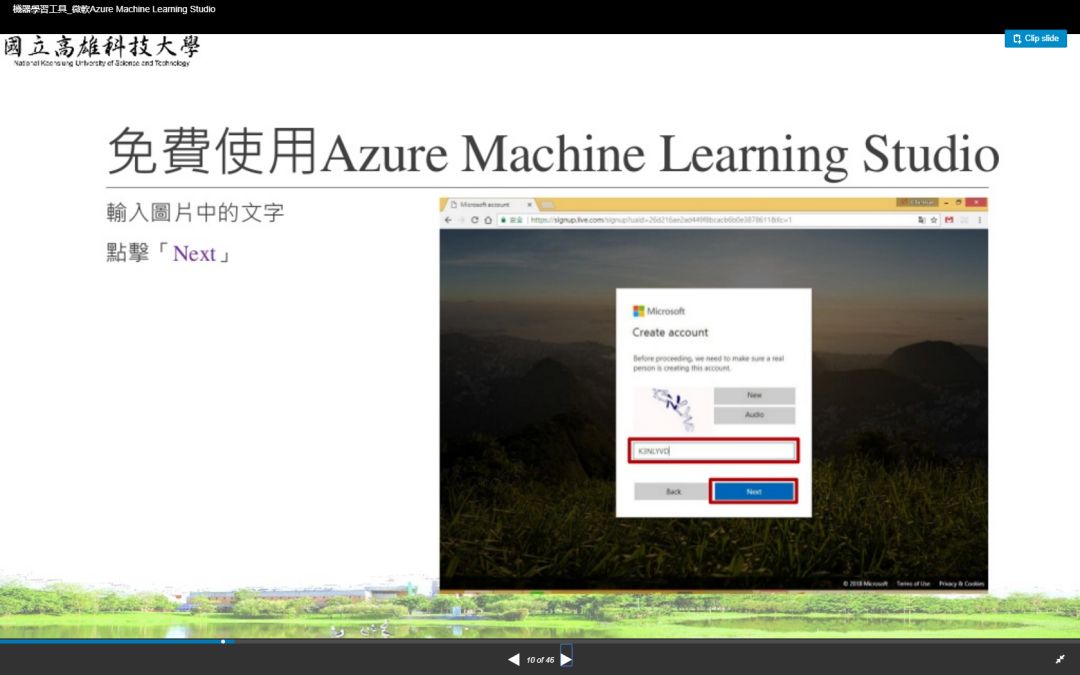Screen dimensions: 1080x675
Task: Click the Audio captcha button in the pictured dialog
Action: [x=754, y=415]
